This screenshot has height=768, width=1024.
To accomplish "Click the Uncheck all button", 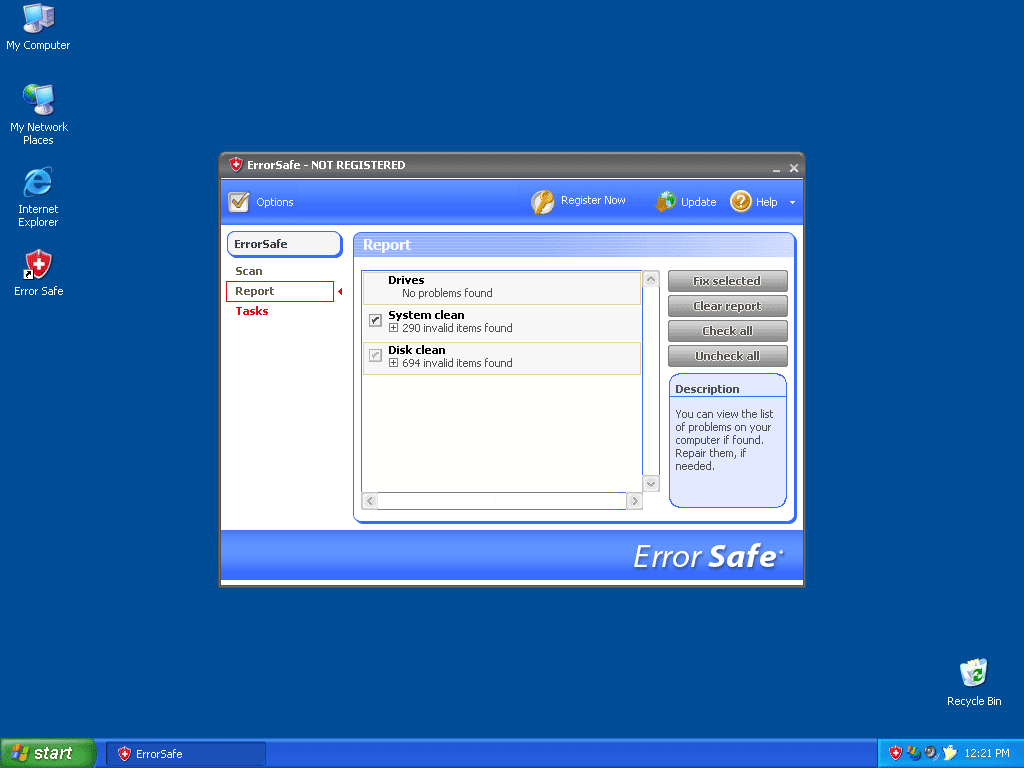I will point(727,356).
